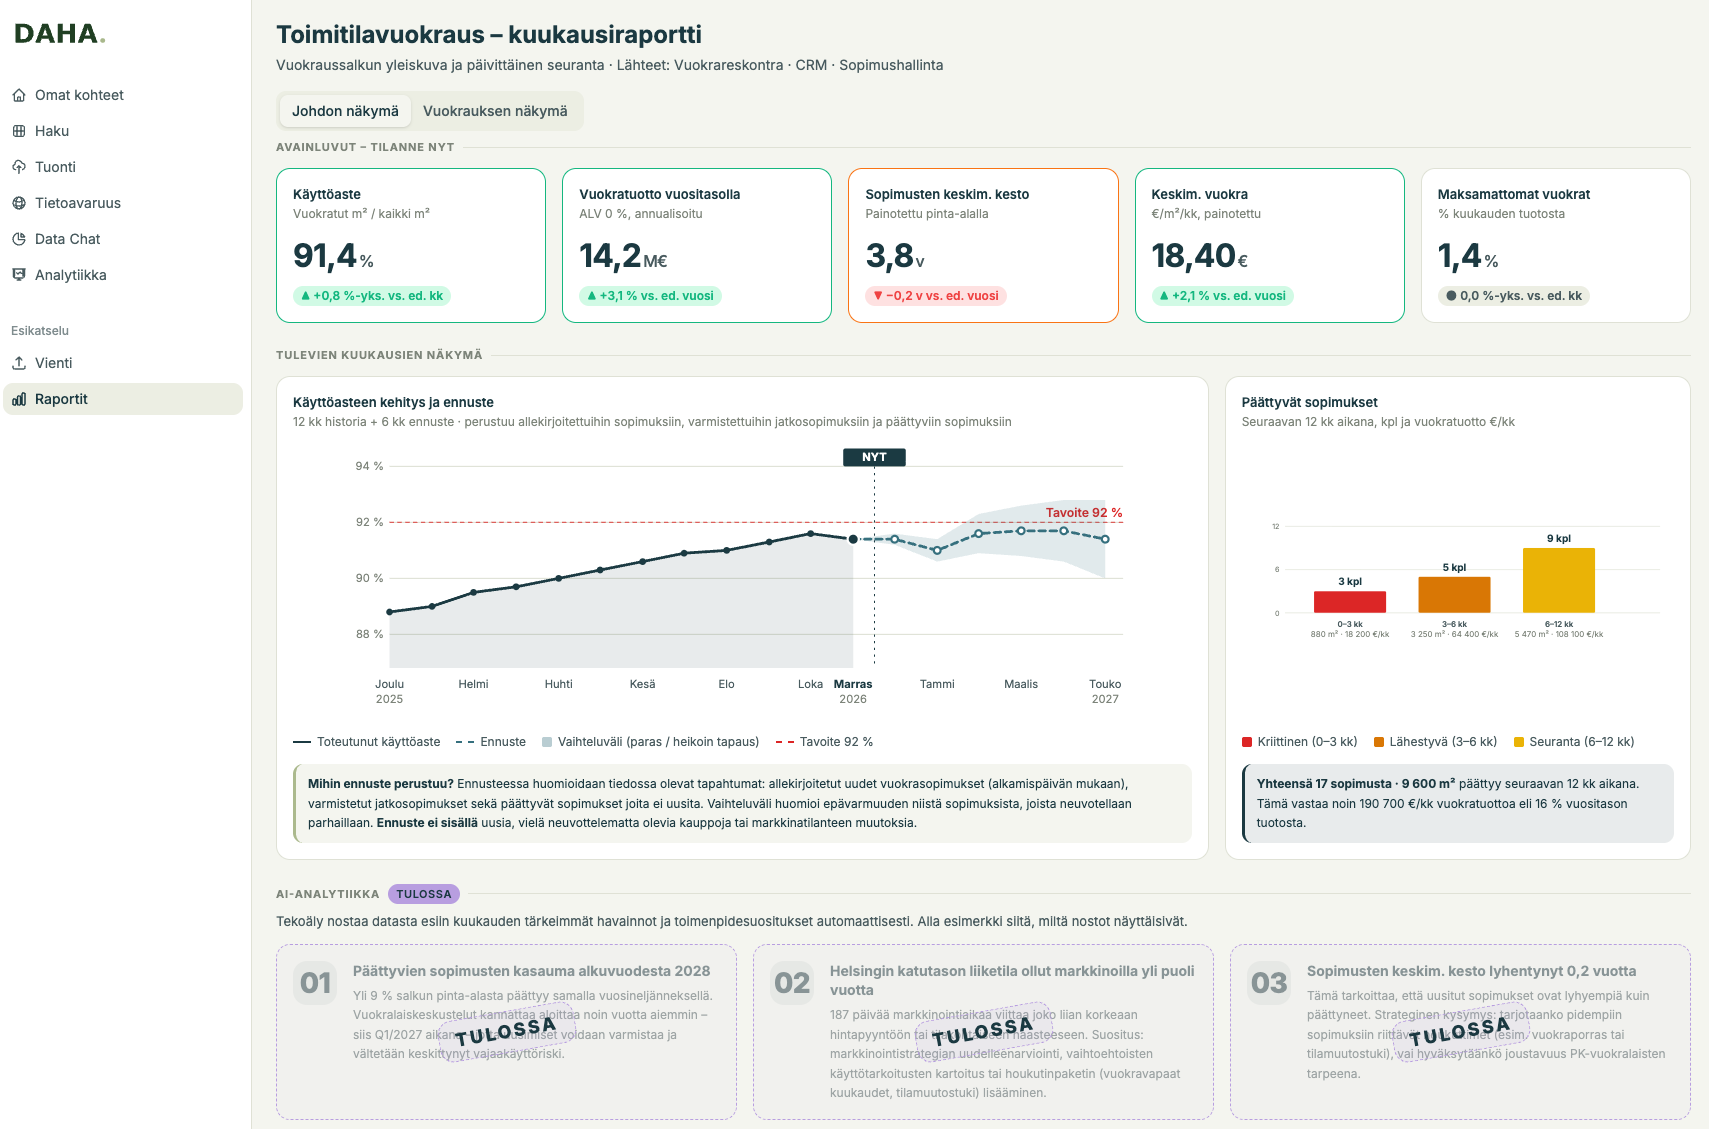Open Vienti in sidebar
Image resolution: width=1709 pixels, height=1129 pixels.
(x=123, y=363)
